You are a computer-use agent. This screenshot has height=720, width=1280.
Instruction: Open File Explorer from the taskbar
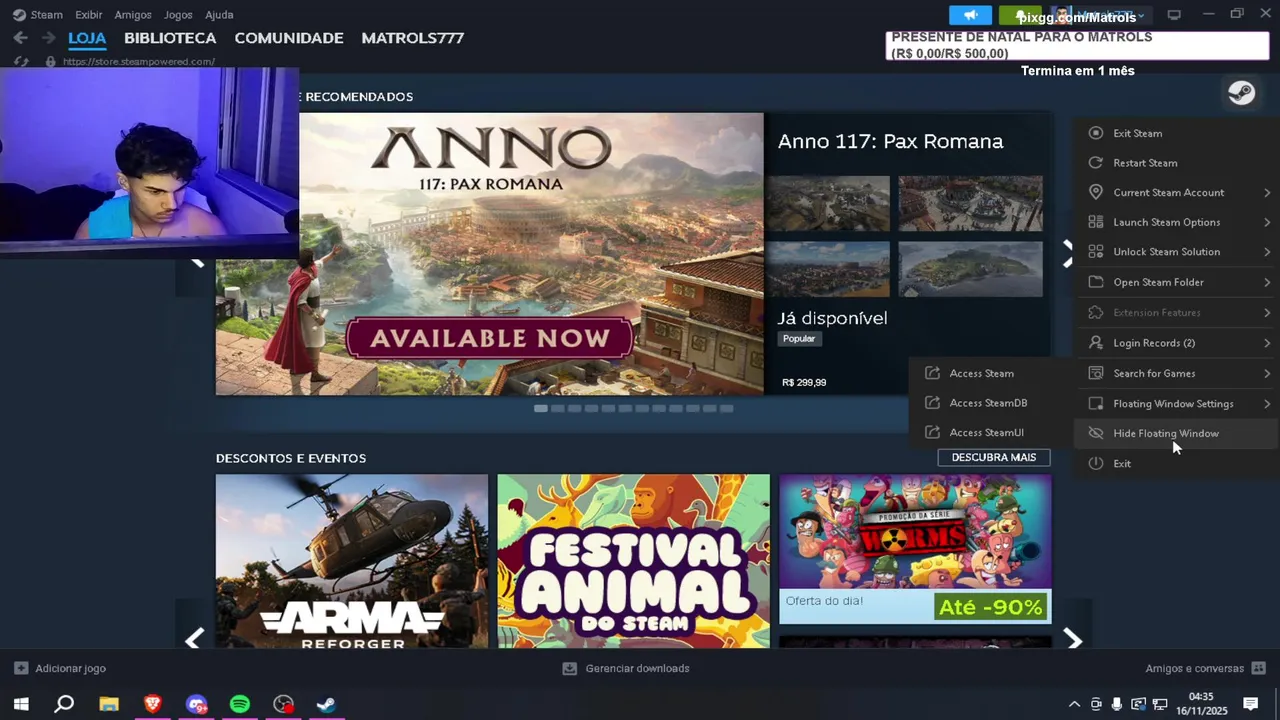[x=108, y=704]
